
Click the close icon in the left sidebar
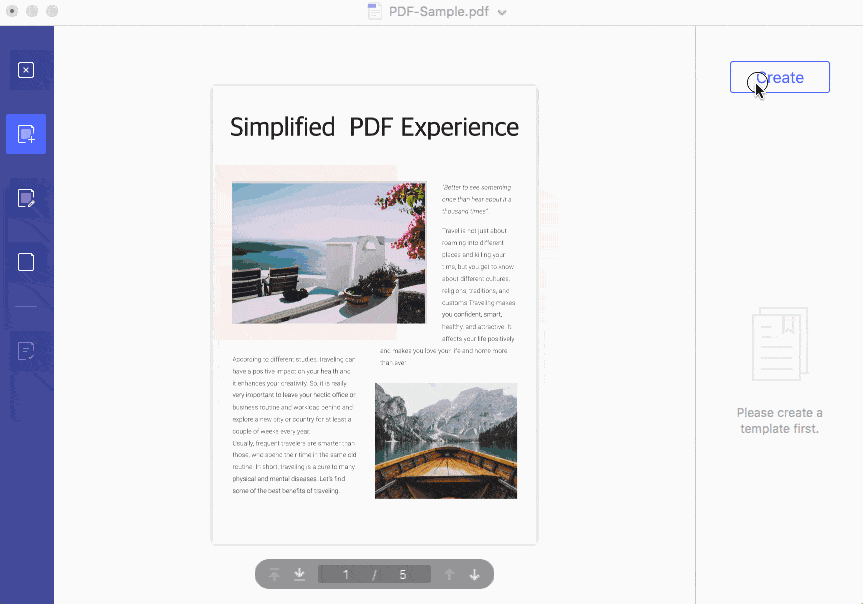pos(26,70)
